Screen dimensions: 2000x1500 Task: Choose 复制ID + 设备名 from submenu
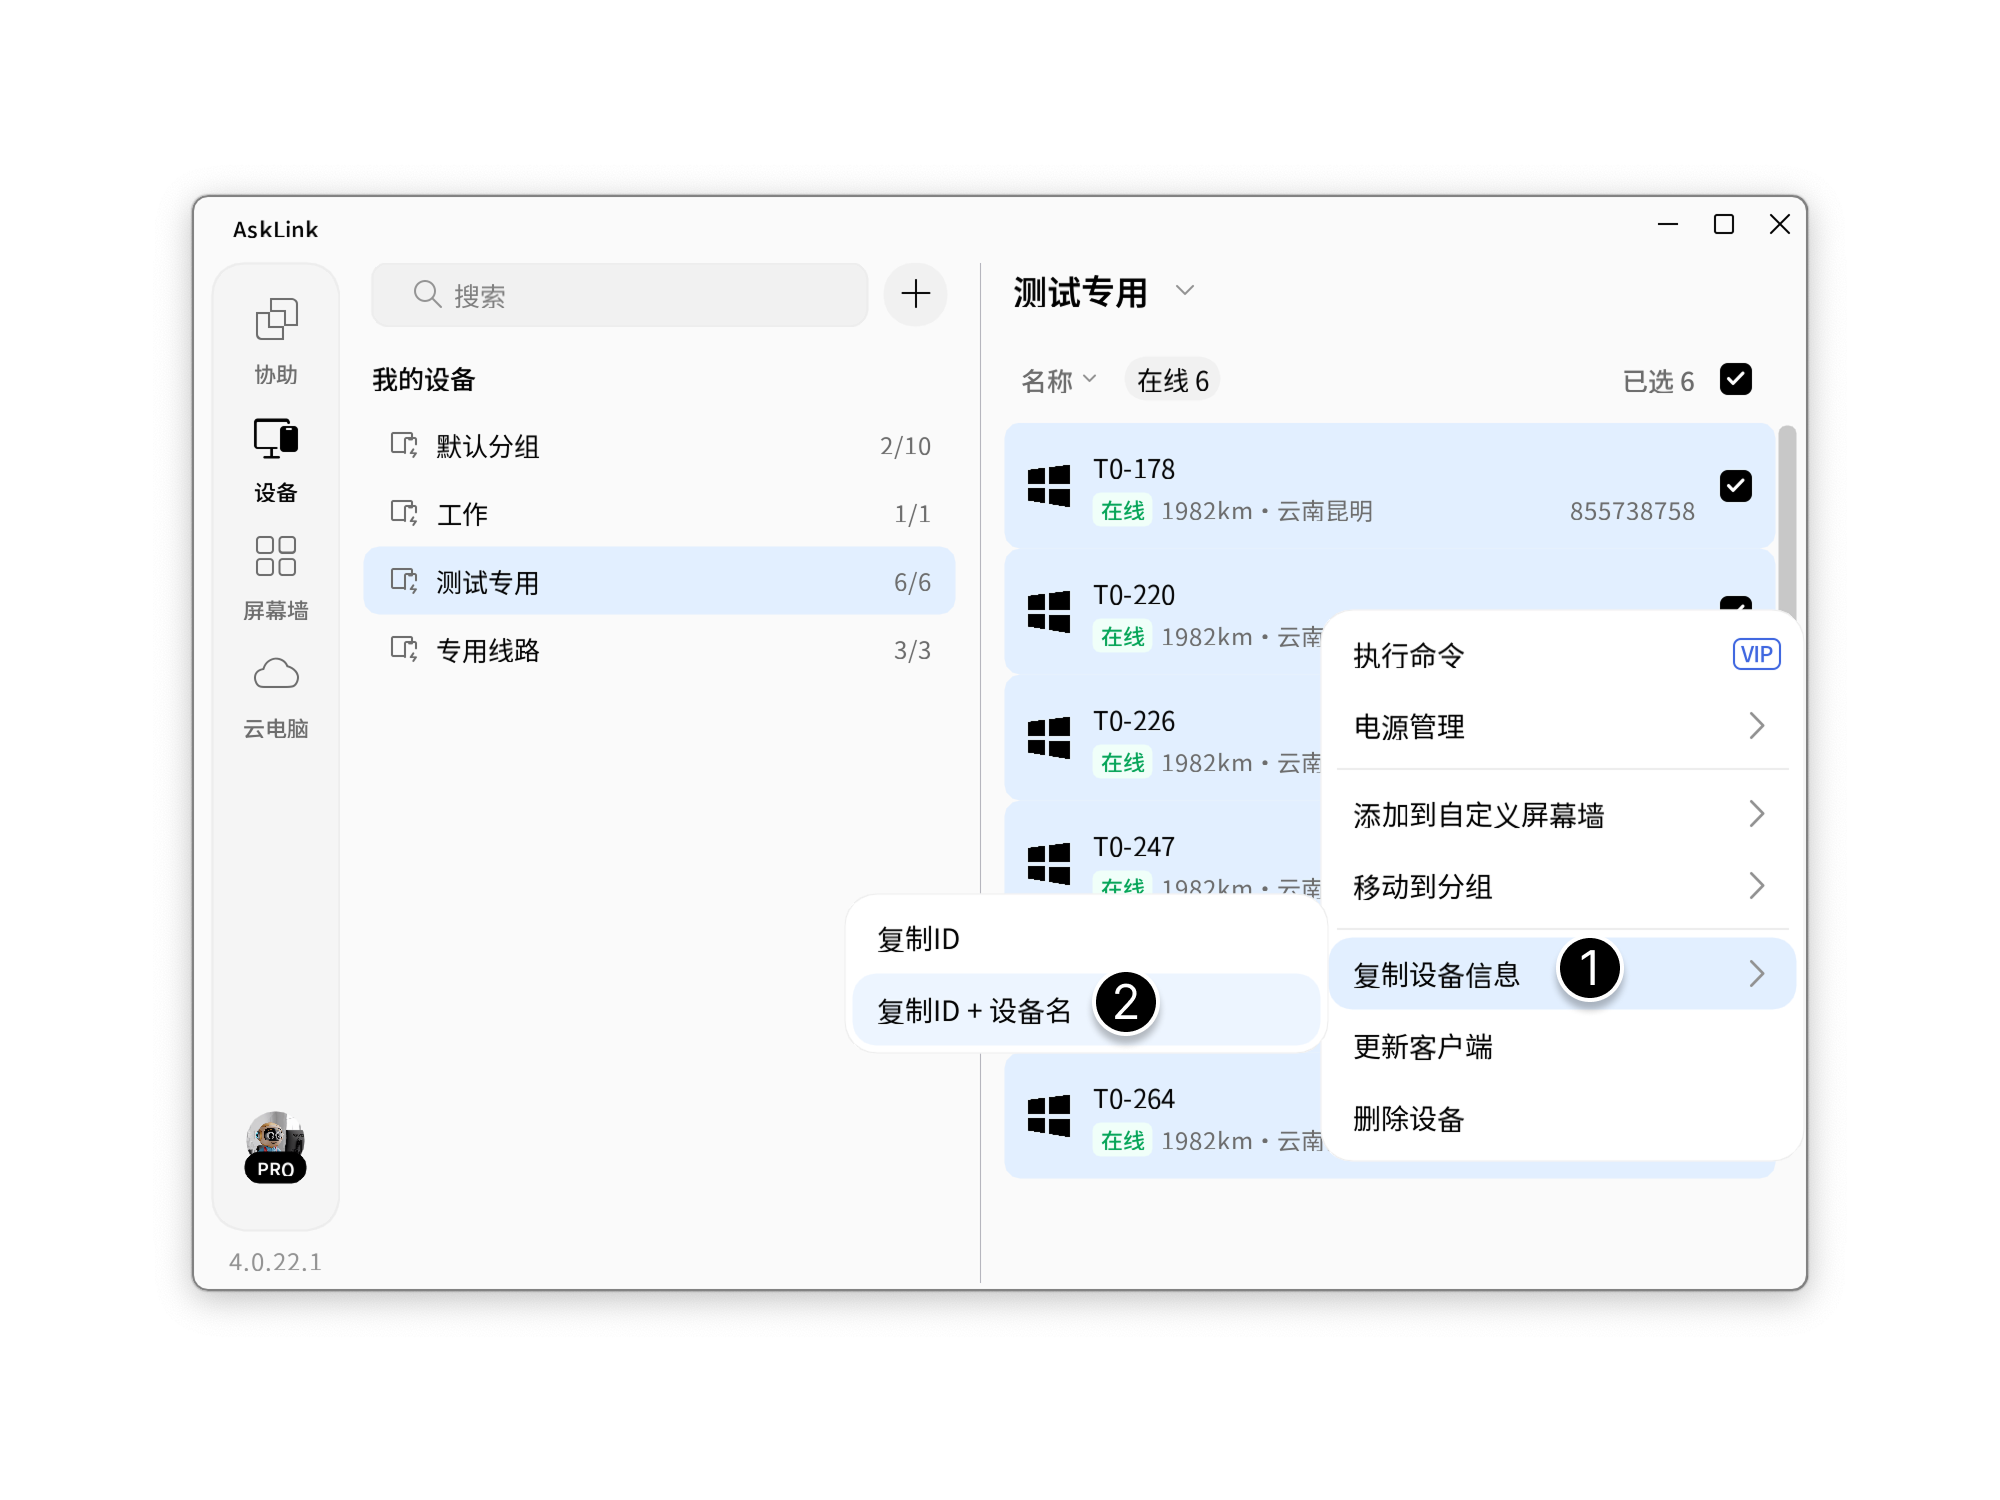(x=972, y=1009)
